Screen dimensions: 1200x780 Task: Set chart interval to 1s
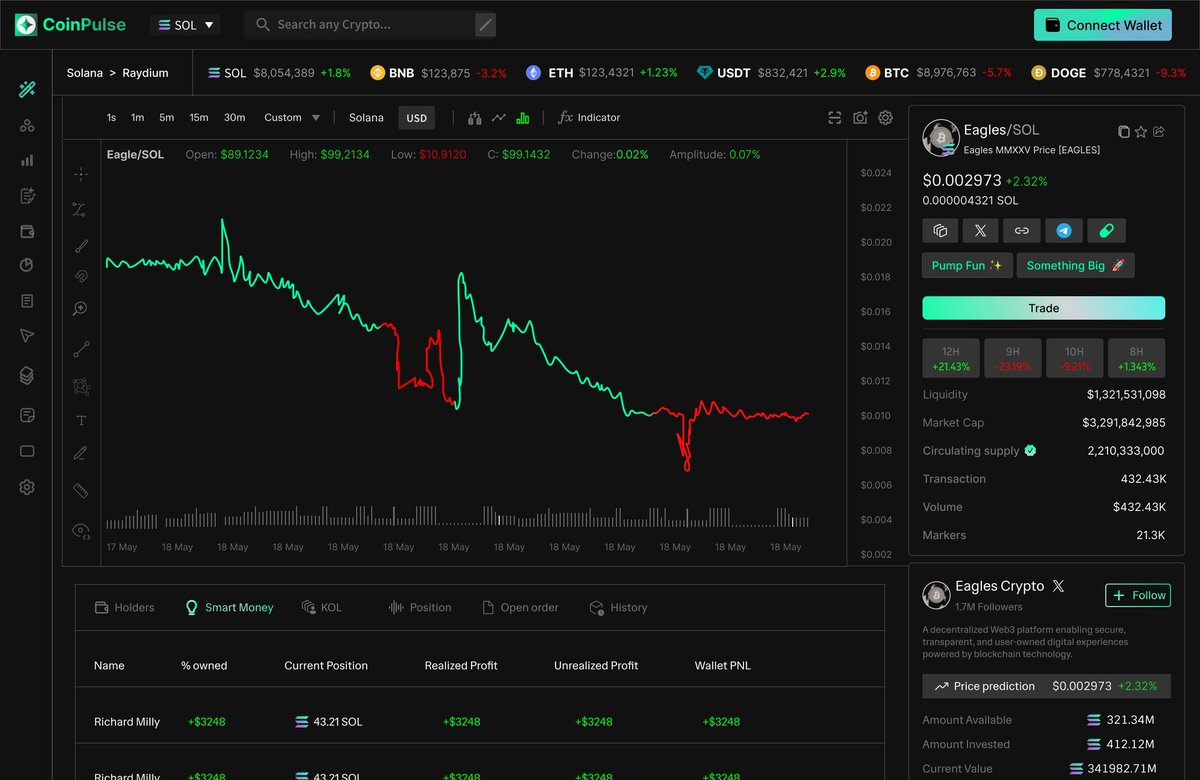click(111, 118)
